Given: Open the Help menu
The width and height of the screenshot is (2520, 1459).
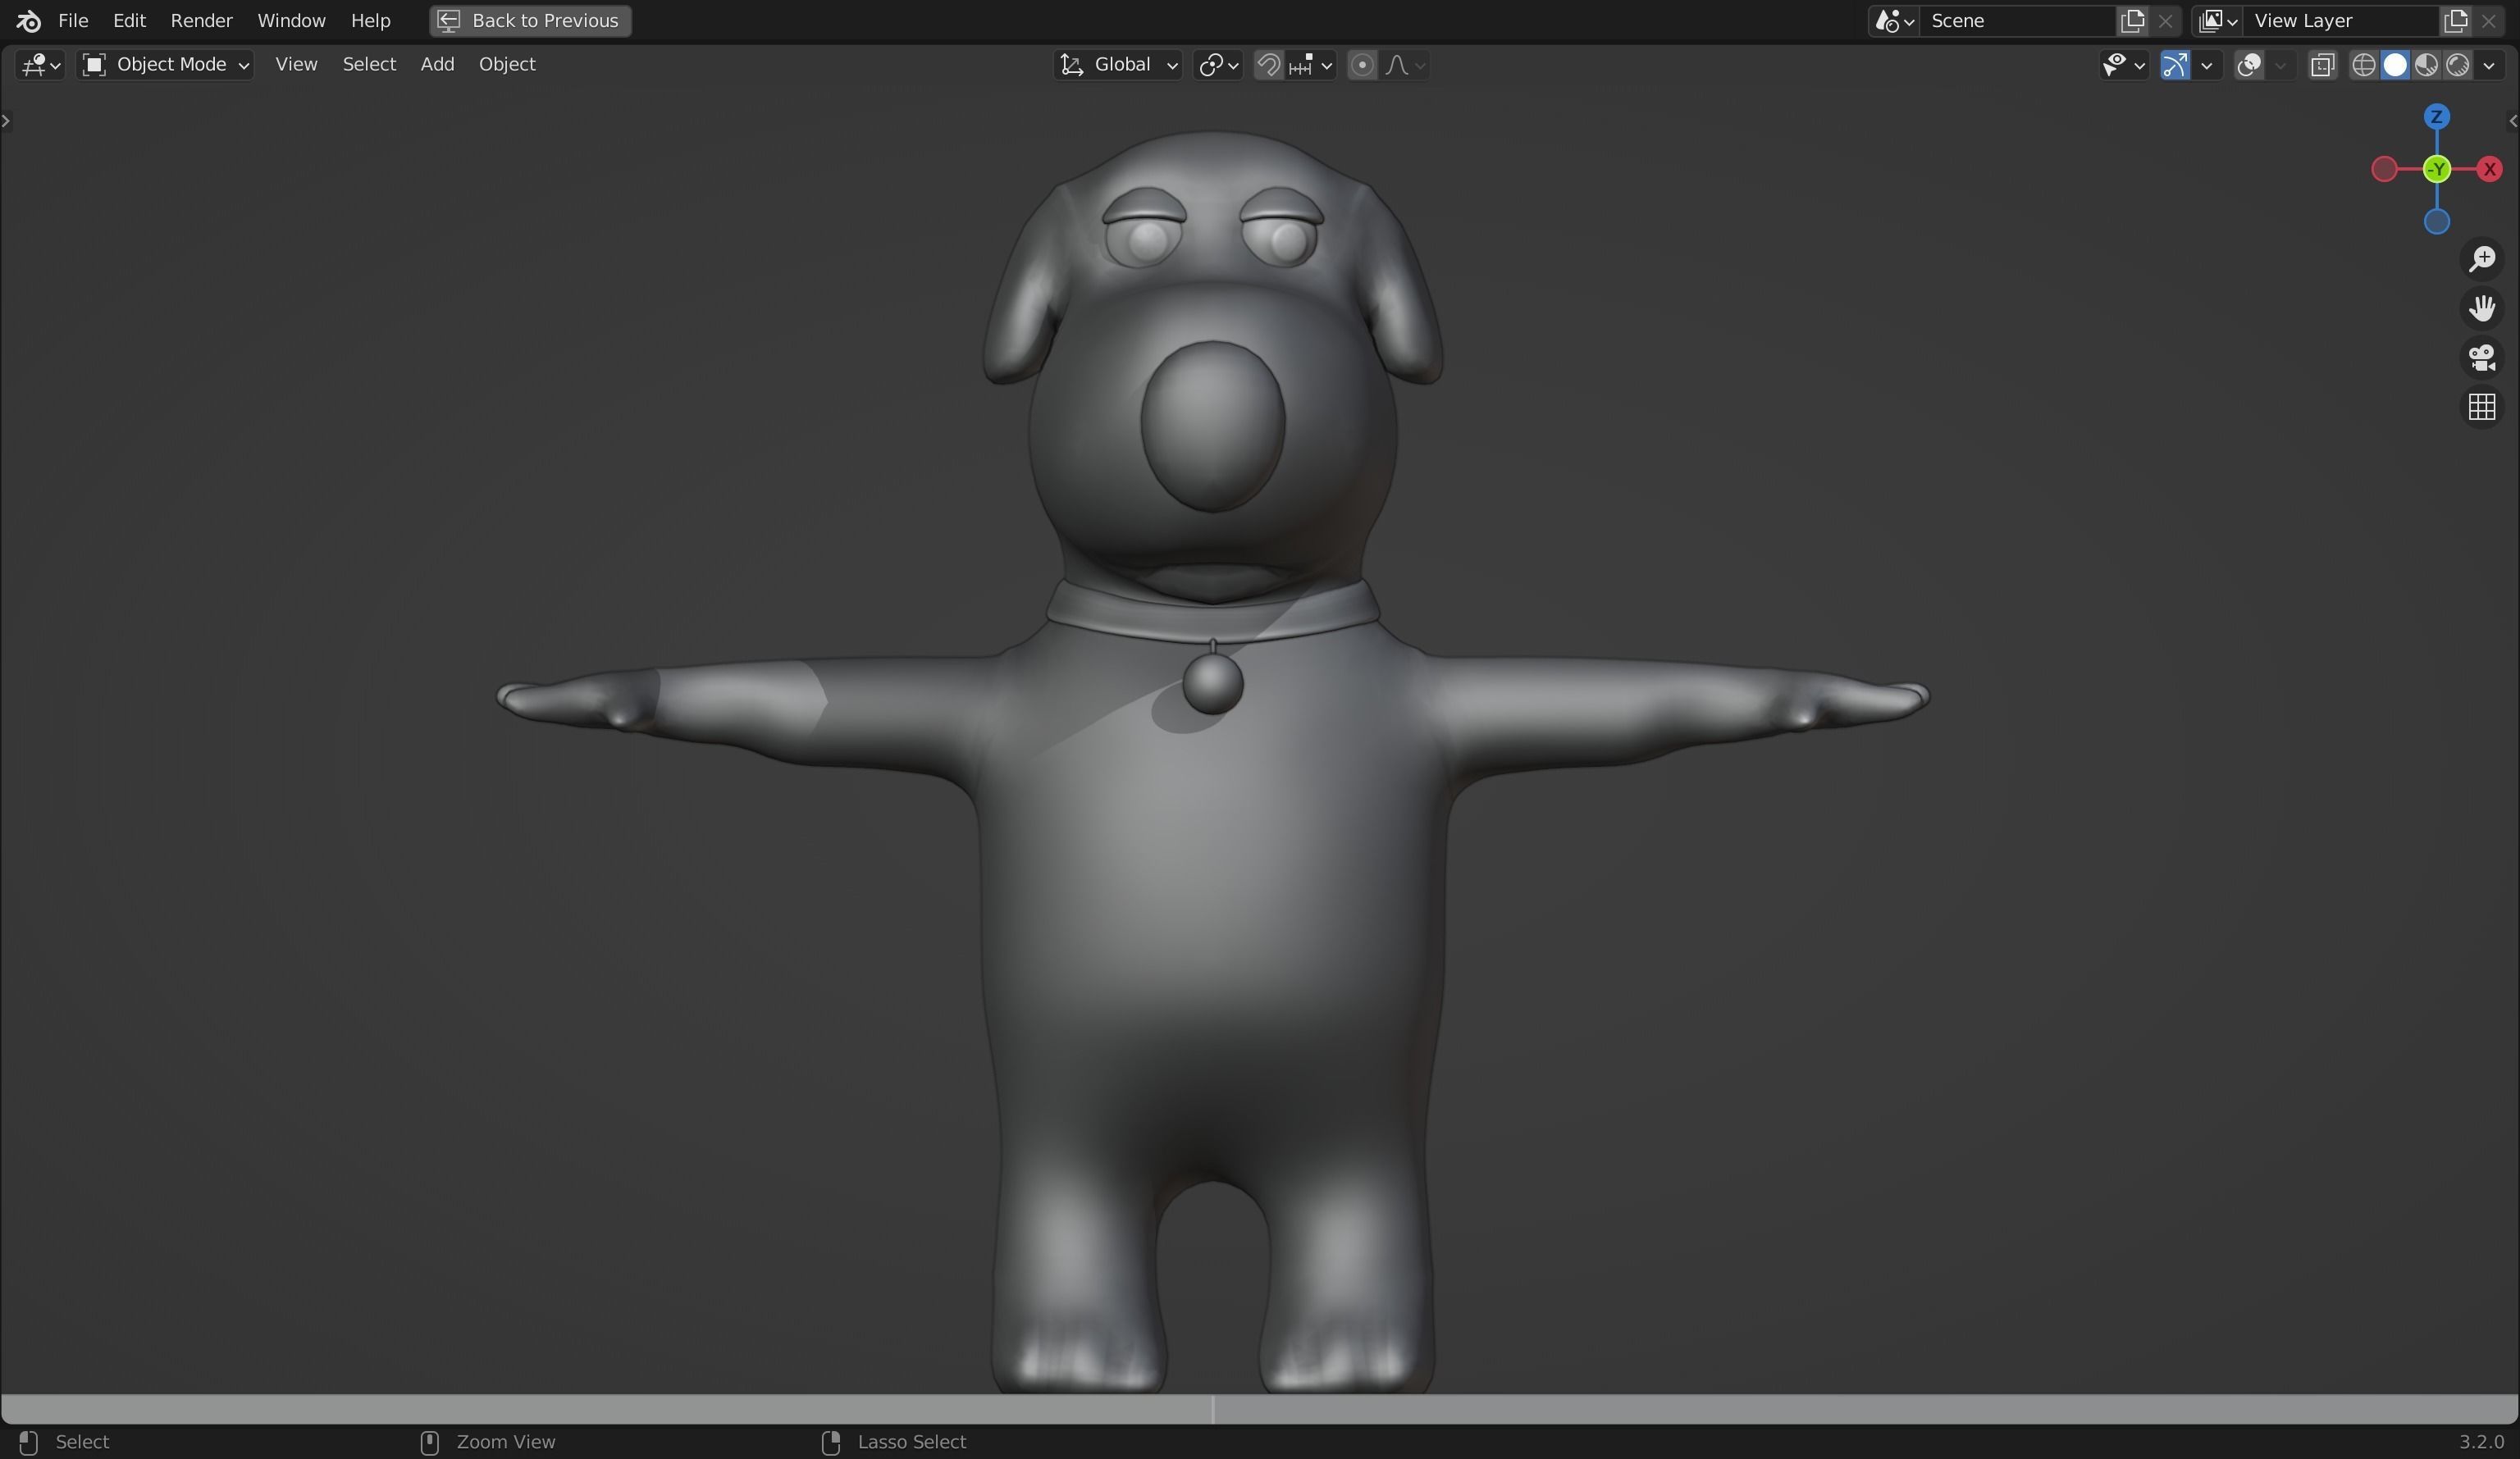Looking at the screenshot, I should click(x=370, y=21).
